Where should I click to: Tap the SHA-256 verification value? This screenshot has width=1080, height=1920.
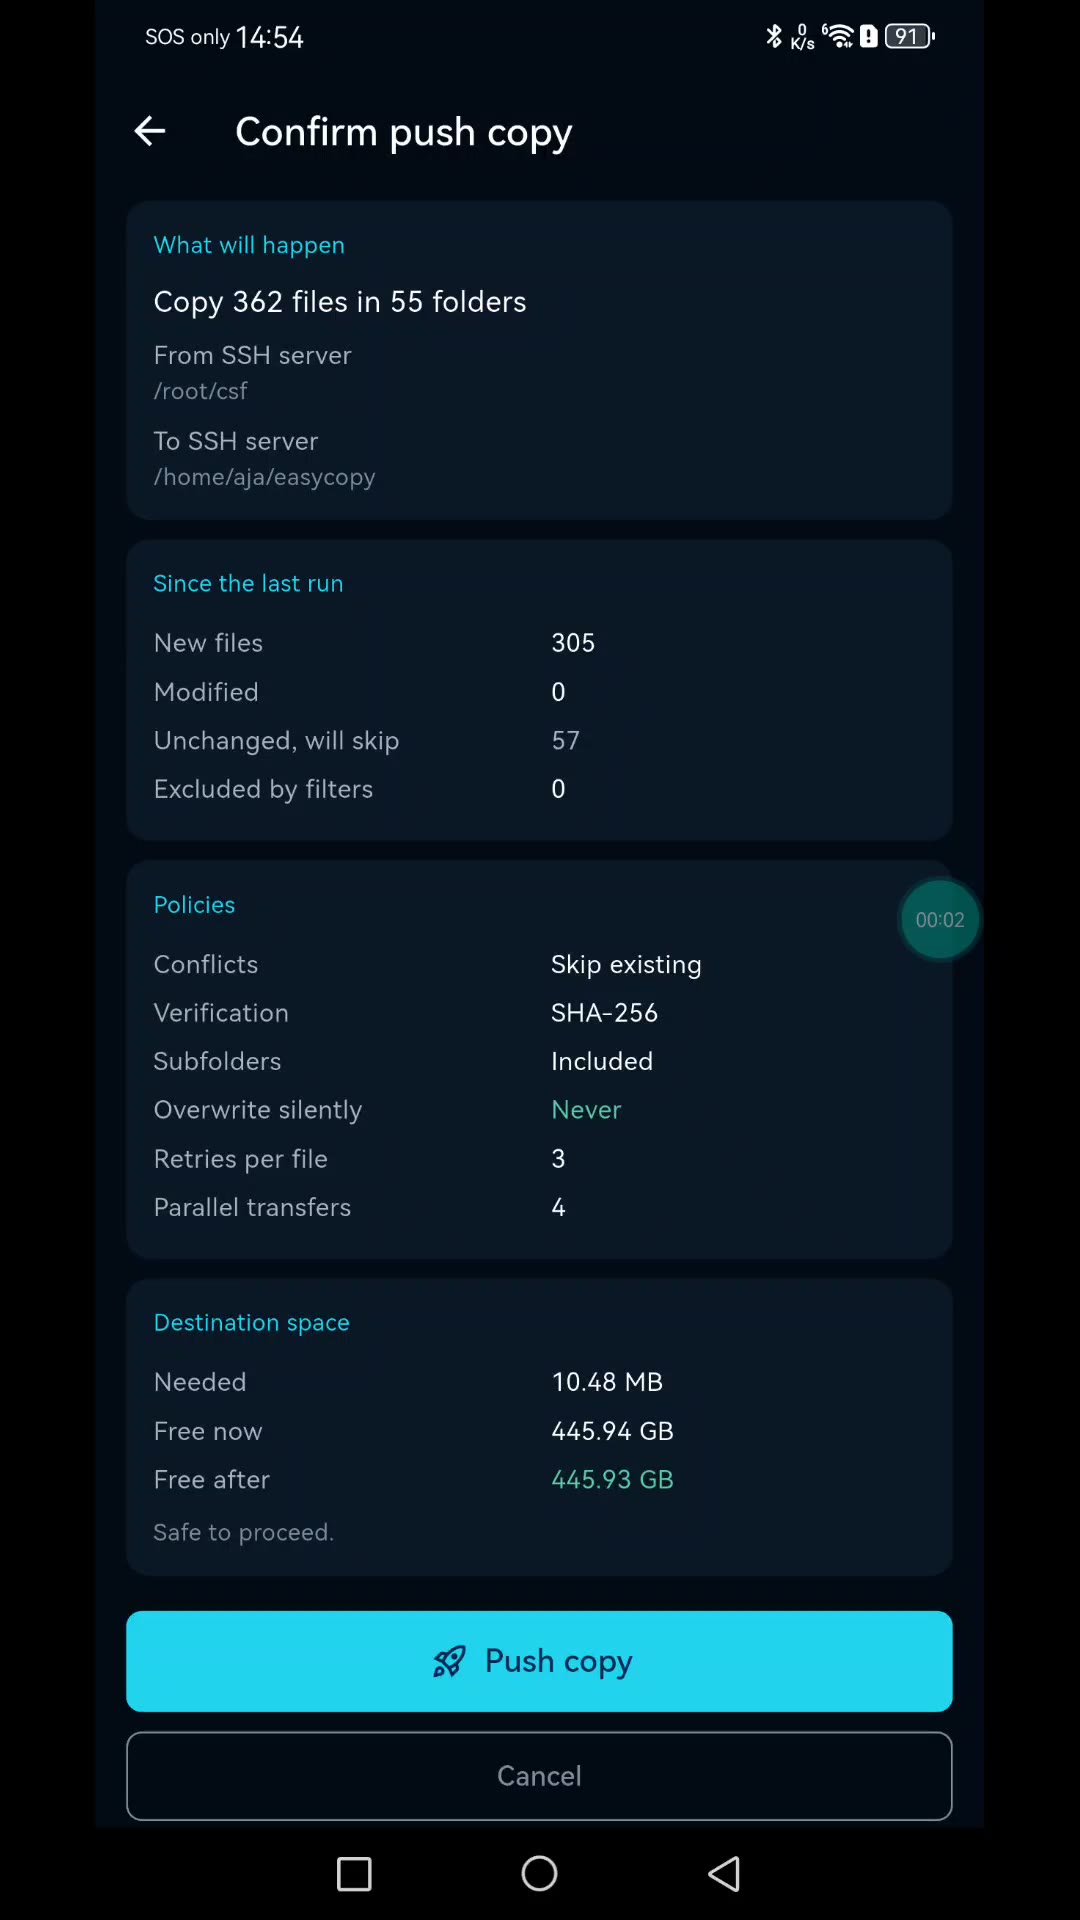604,1013
